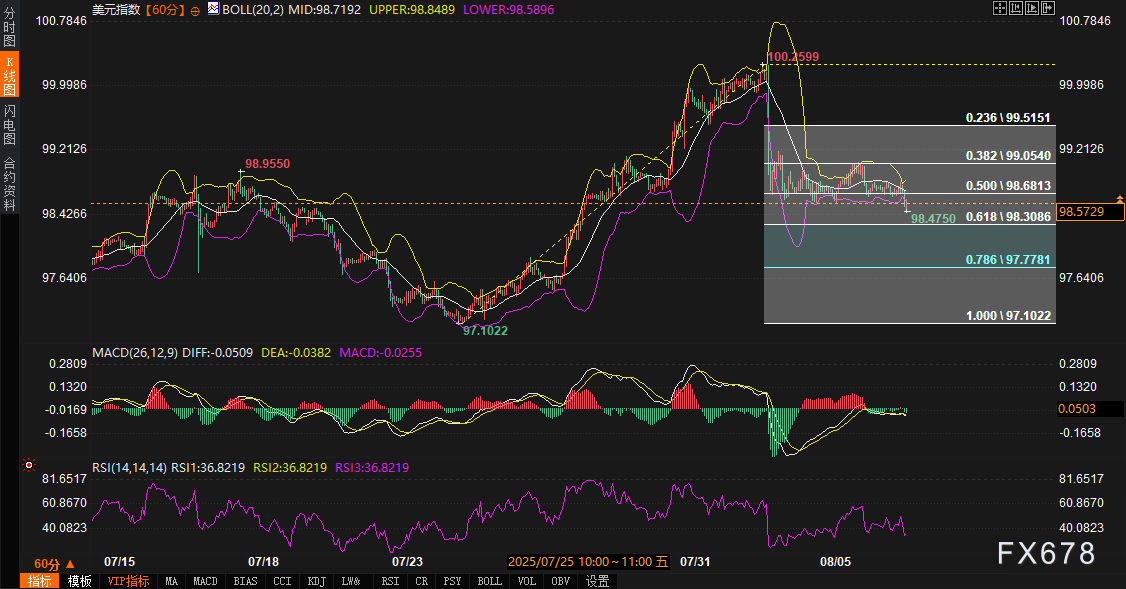Click the crosshair cursor icon at top right
The width and height of the screenshot is (1126, 589).
click(x=999, y=8)
